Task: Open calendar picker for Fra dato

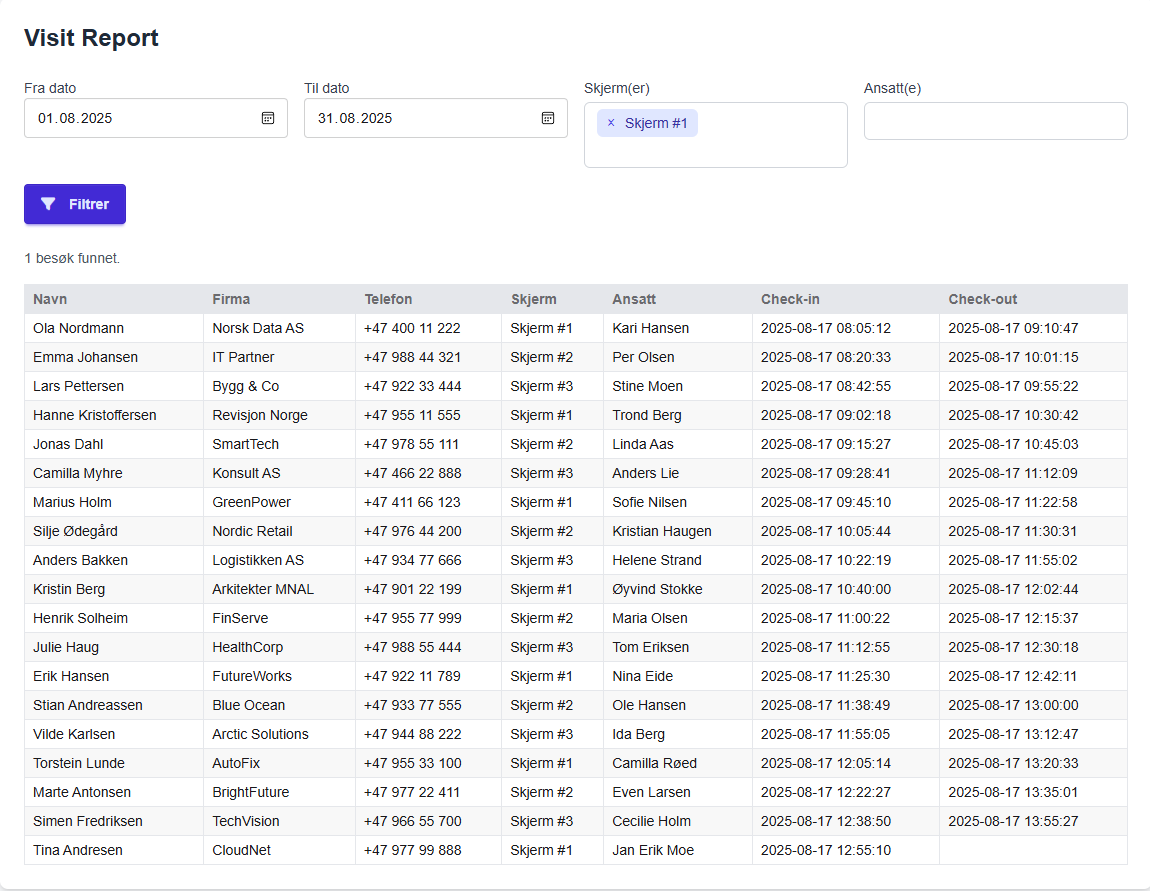Action: click(x=268, y=118)
